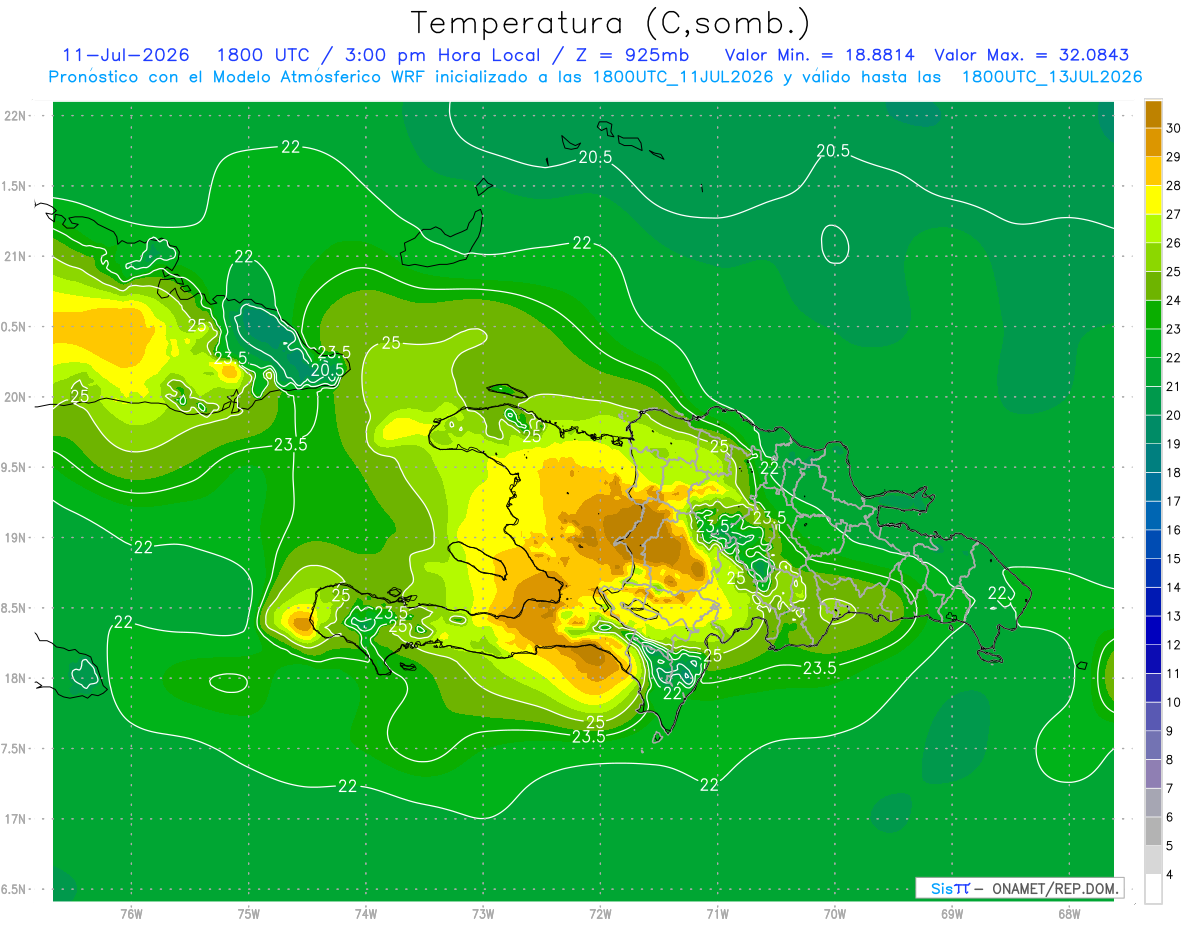Select legend value label '4'
This screenshot has height=927, width=1200.
click(1171, 875)
